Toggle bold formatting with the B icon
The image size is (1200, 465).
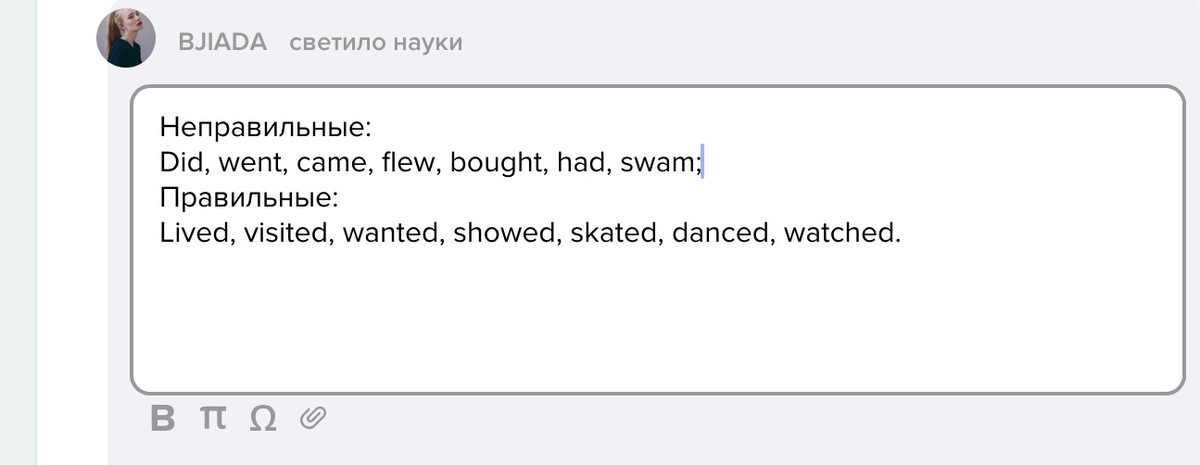[x=163, y=418]
